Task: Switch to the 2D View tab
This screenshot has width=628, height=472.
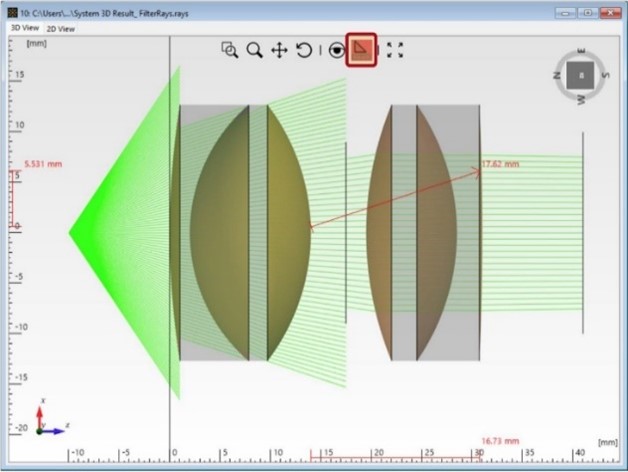Action: (x=60, y=29)
